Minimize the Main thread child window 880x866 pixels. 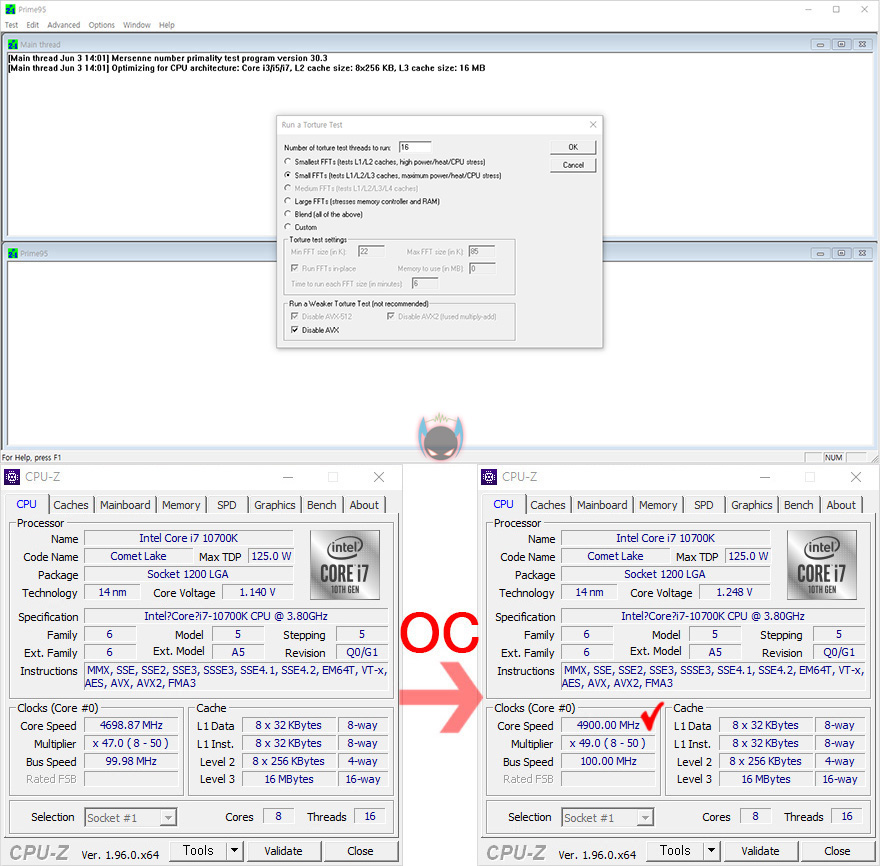820,44
